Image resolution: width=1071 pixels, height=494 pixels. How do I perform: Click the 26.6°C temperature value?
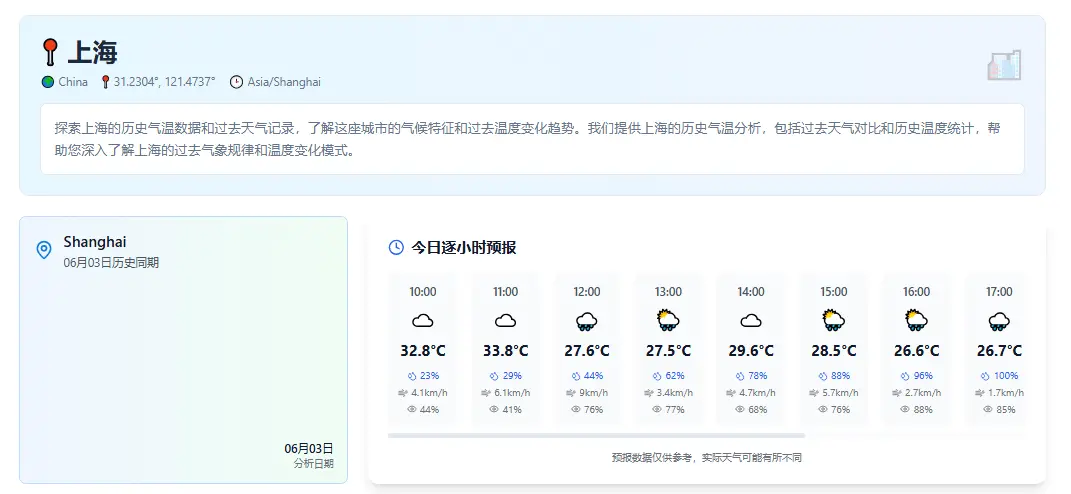pos(917,351)
